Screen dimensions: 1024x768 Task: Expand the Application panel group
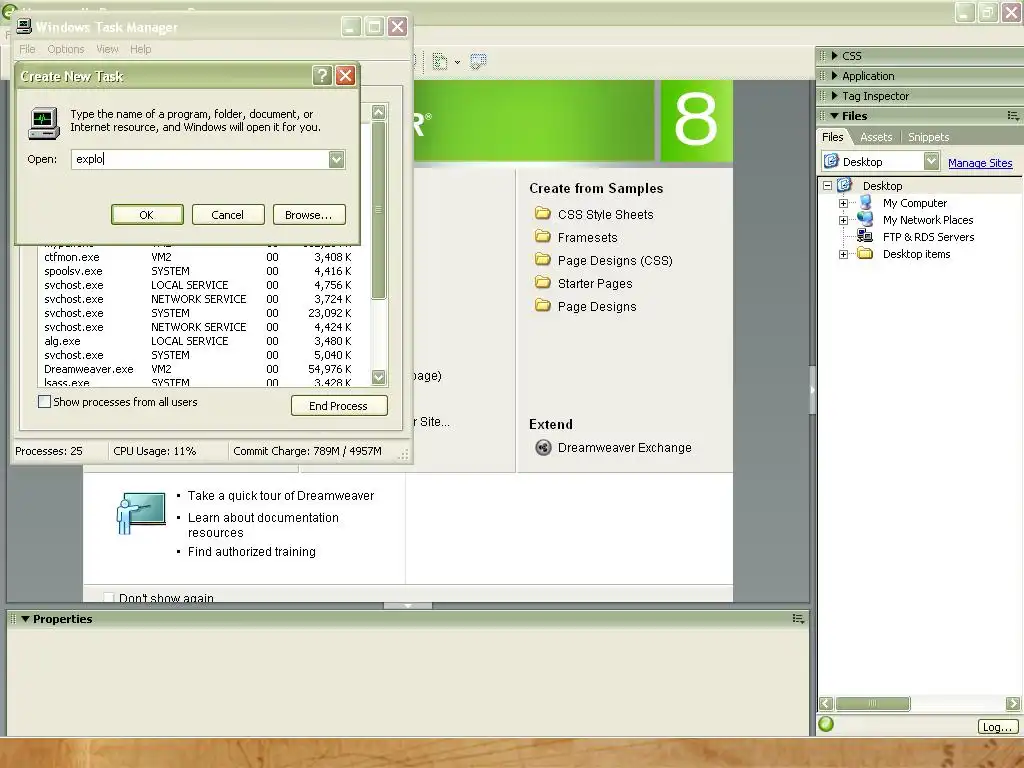835,76
